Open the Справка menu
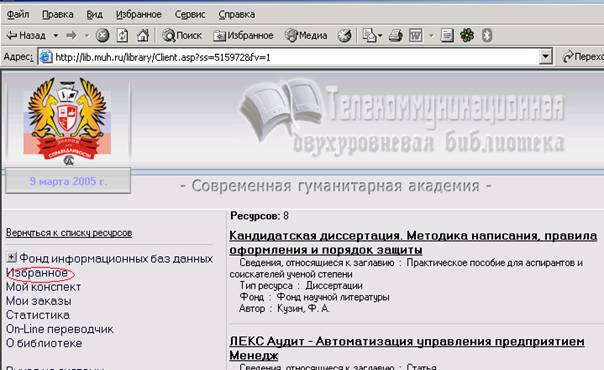This screenshot has height=370, width=604. coord(237,15)
